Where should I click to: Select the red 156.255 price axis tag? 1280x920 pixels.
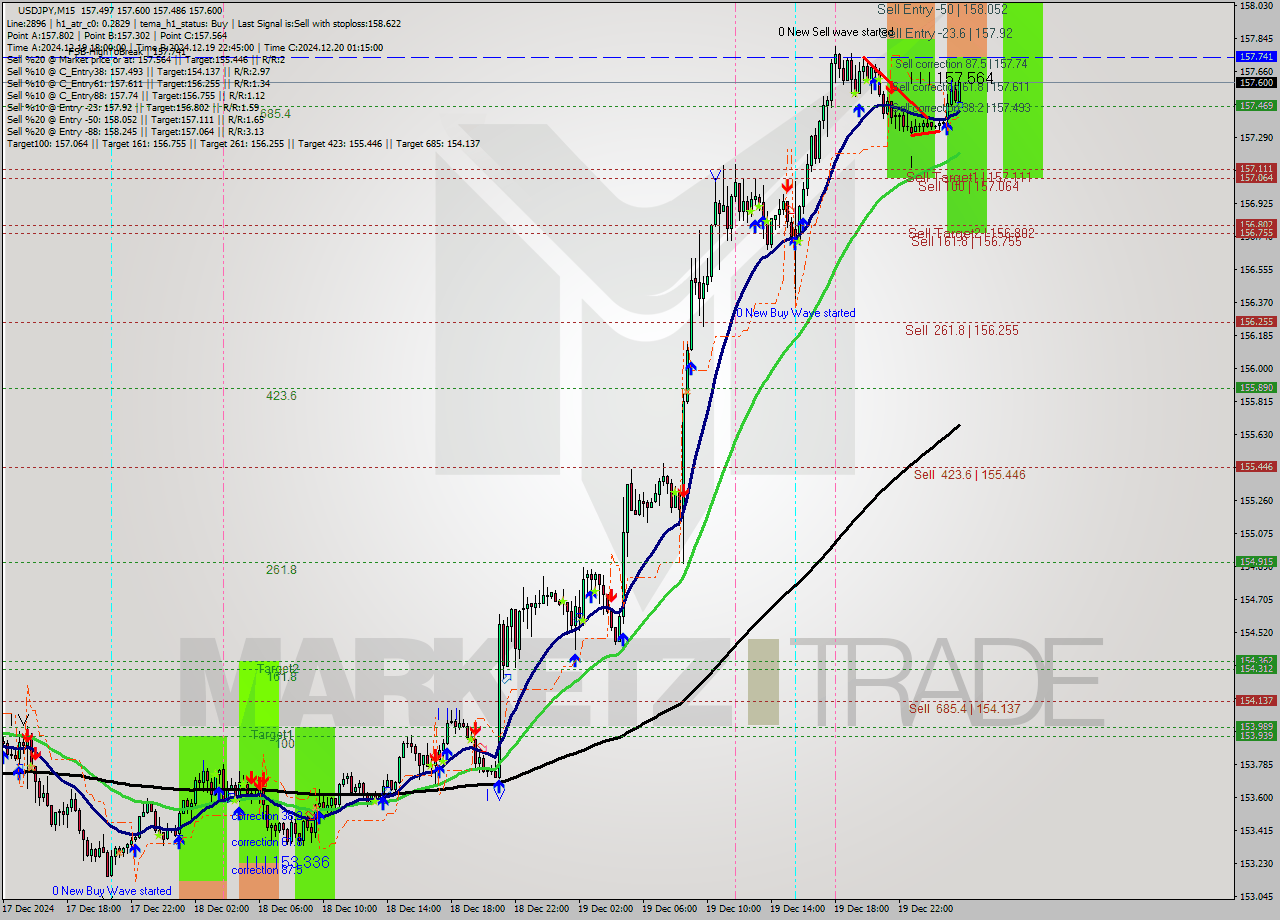pyautogui.click(x=1256, y=321)
